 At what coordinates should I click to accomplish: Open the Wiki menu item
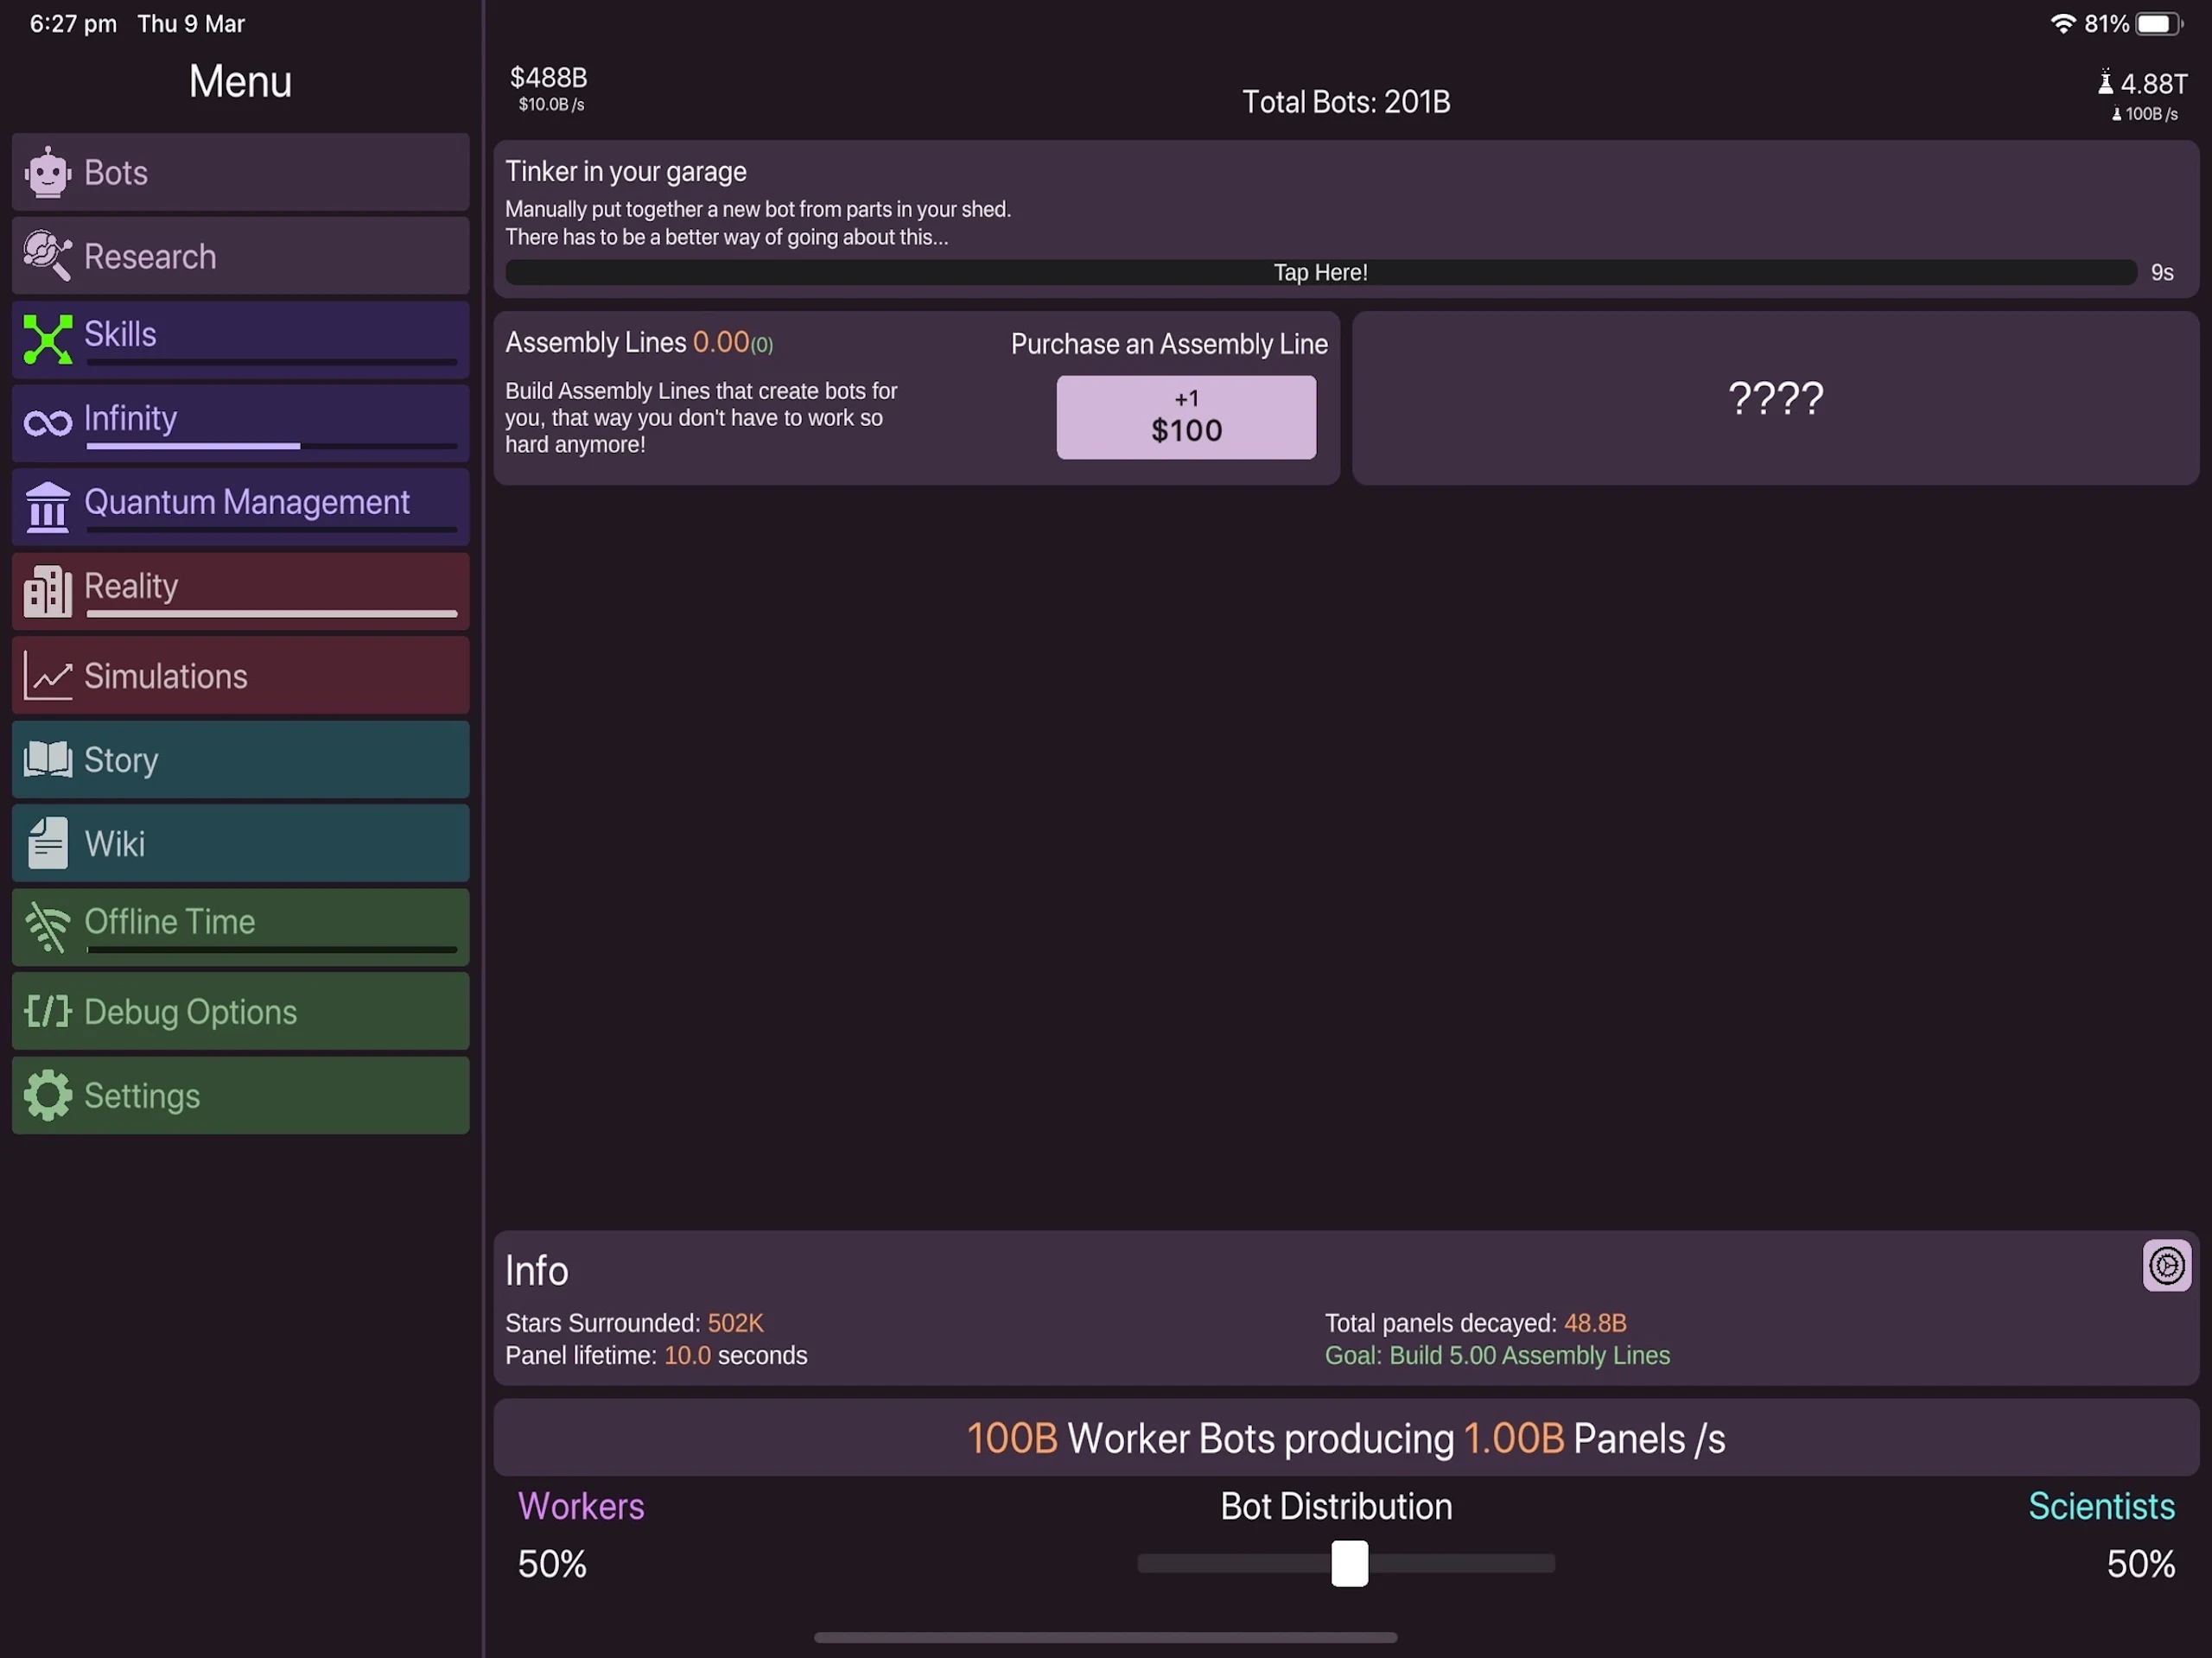pyautogui.click(x=240, y=844)
